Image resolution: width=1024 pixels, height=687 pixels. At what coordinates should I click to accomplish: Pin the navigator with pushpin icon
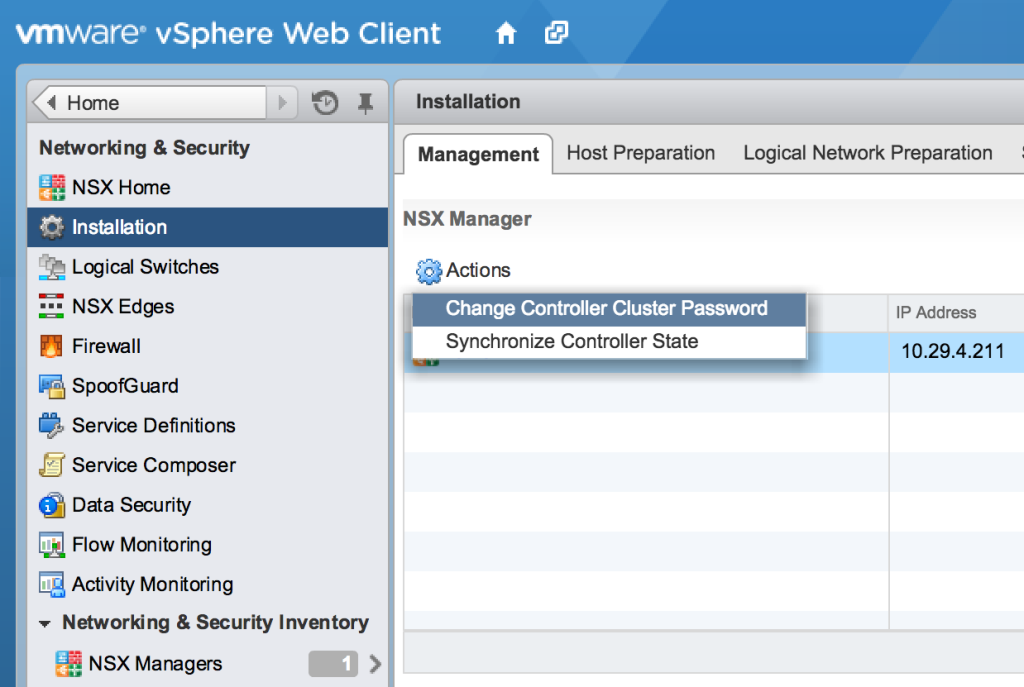(366, 103)
